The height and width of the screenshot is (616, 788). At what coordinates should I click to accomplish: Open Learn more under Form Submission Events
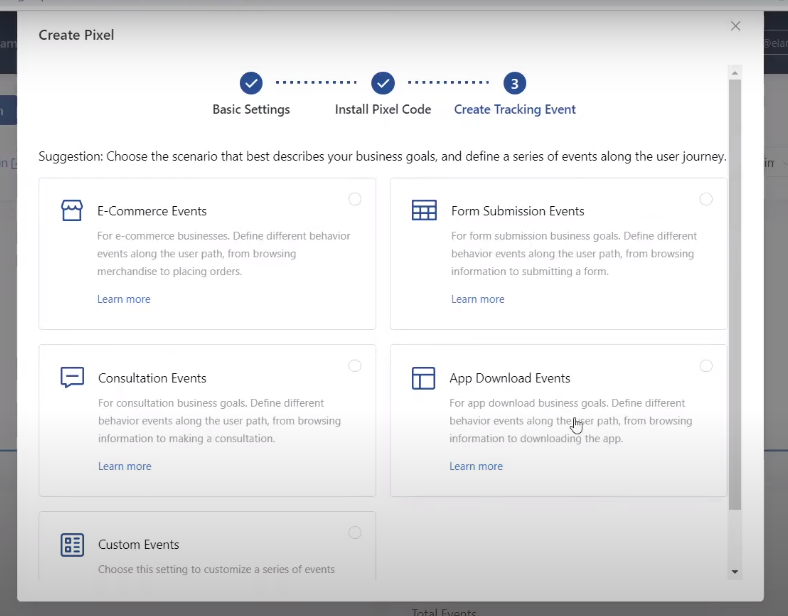click(477, 299)
